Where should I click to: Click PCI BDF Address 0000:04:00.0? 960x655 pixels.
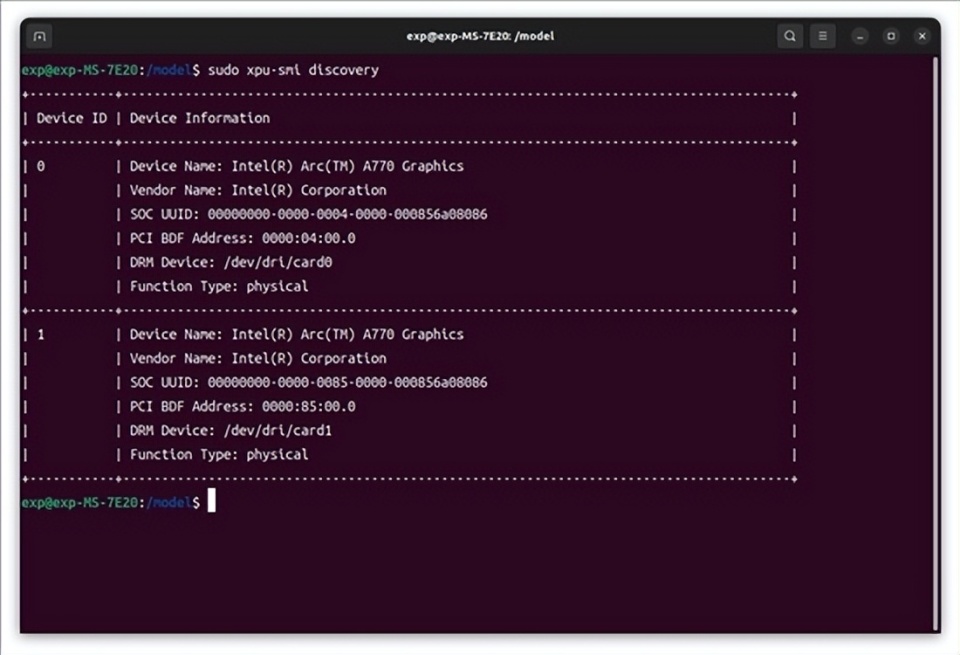pos(242,238)
